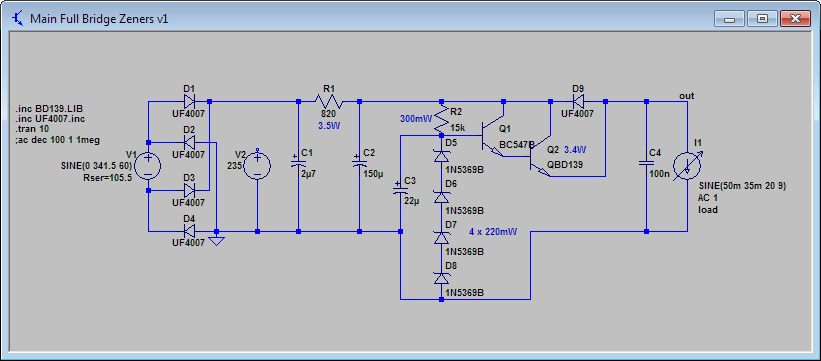Image resolution: width=821 pixels, height=361 pixels.
Task: Click the 'out' net label
Action: pyautogui.click(x=686, y=96)
